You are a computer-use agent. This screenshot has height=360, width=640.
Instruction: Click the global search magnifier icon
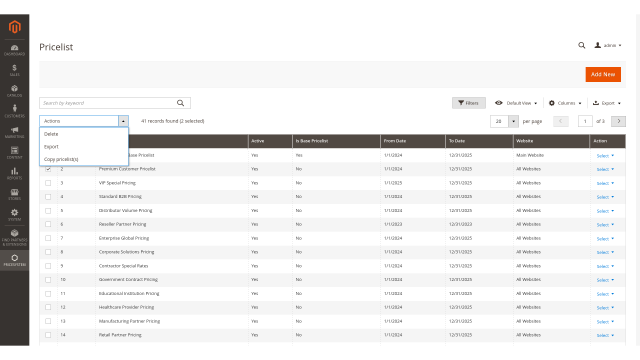coord(582,45)
